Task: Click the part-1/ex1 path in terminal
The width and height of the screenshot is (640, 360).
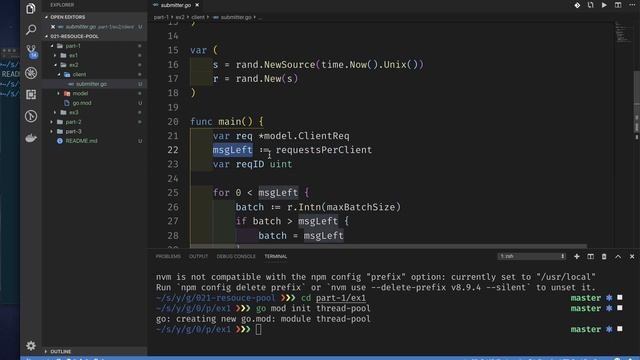Action: [341, 298]
